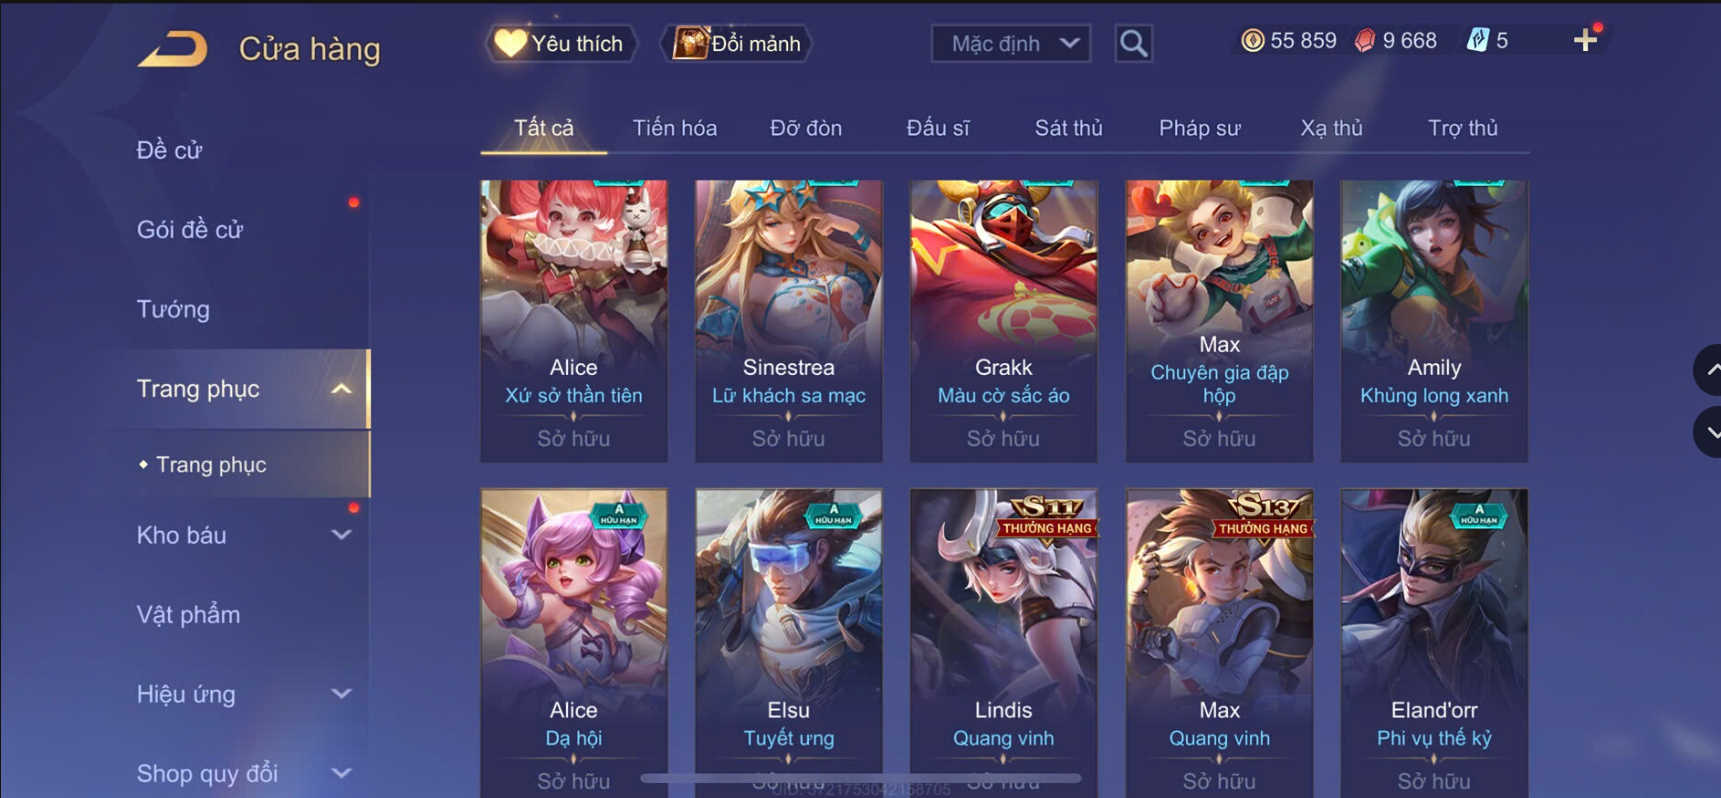Open the Yêu thích favorites button

(561, 43)
